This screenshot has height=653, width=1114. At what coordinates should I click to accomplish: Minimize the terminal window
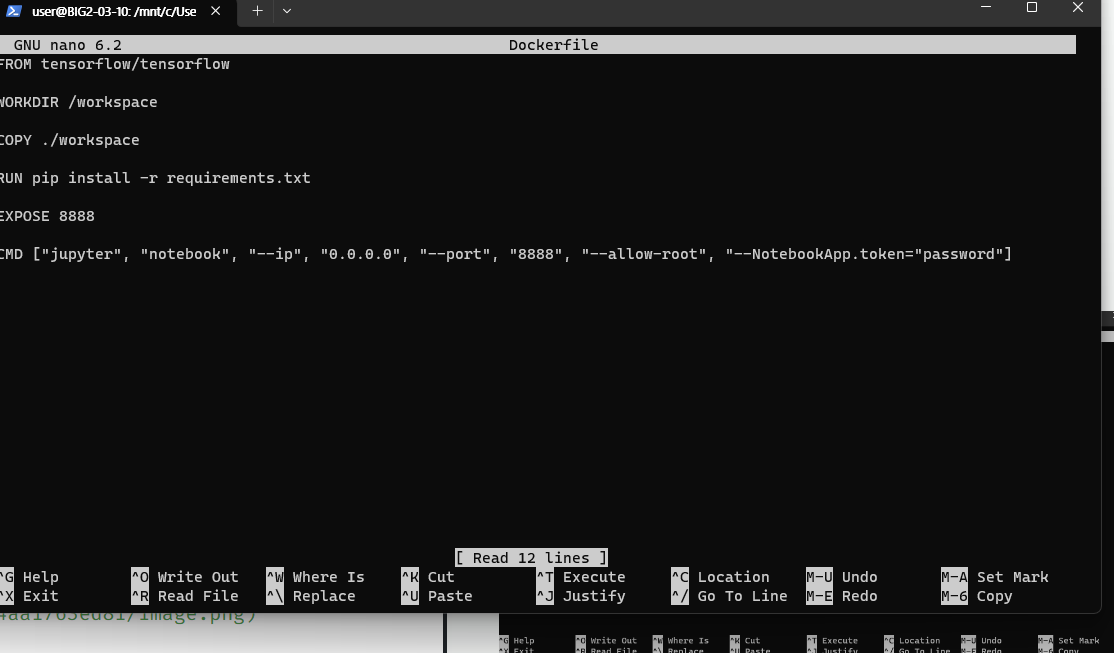pyautogui.click(x=985, y=7)
